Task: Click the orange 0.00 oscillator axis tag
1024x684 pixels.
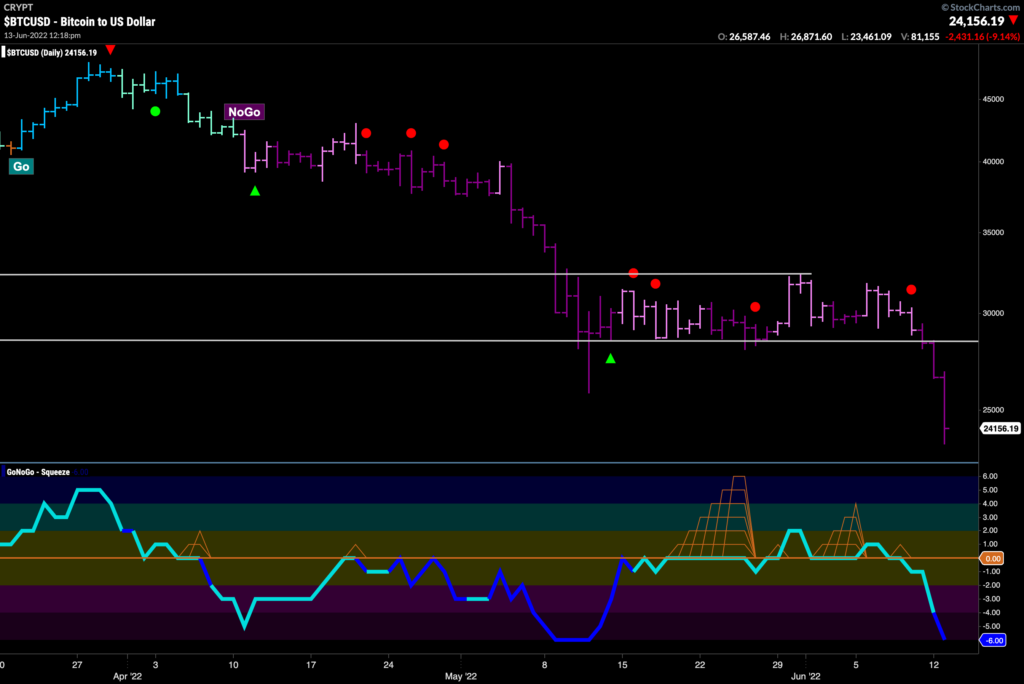Action: (x=992, y=559)
